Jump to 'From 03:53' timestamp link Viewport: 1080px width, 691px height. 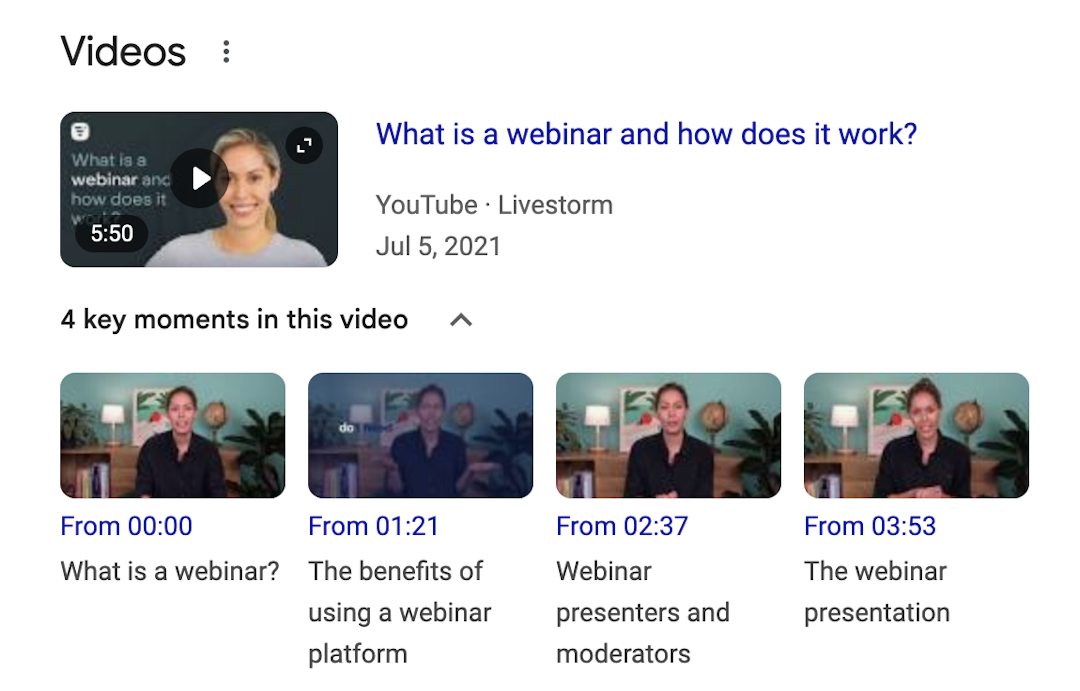click(x=870, y=526)
